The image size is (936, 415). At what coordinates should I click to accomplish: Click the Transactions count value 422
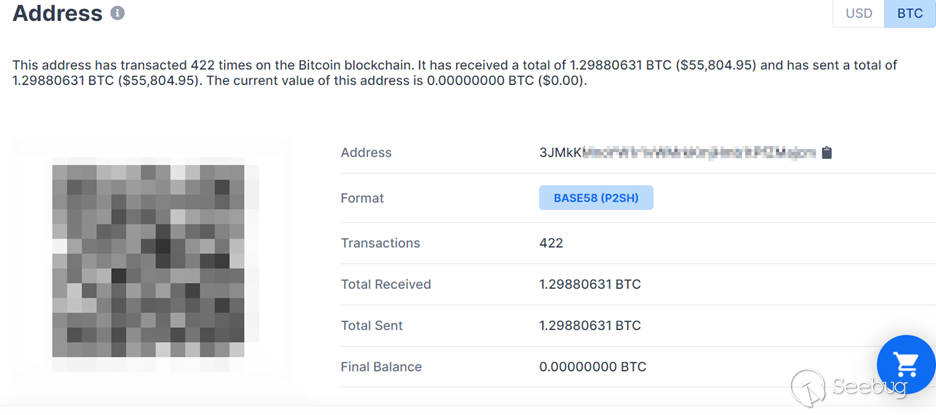[551, 243]
